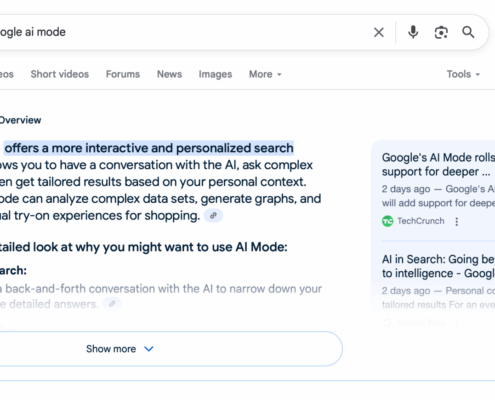This screenshot has width=495, height=400.
Task: Switch to the Images tab
Action: (215, 74)
